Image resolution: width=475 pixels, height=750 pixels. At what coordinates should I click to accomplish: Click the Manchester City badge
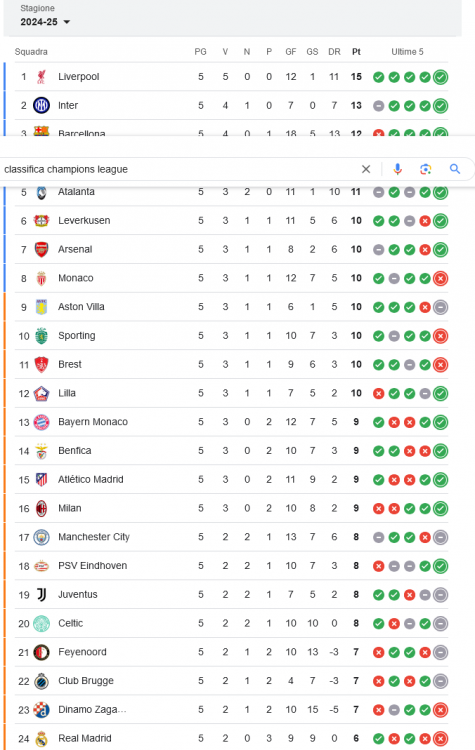point(42,537)
